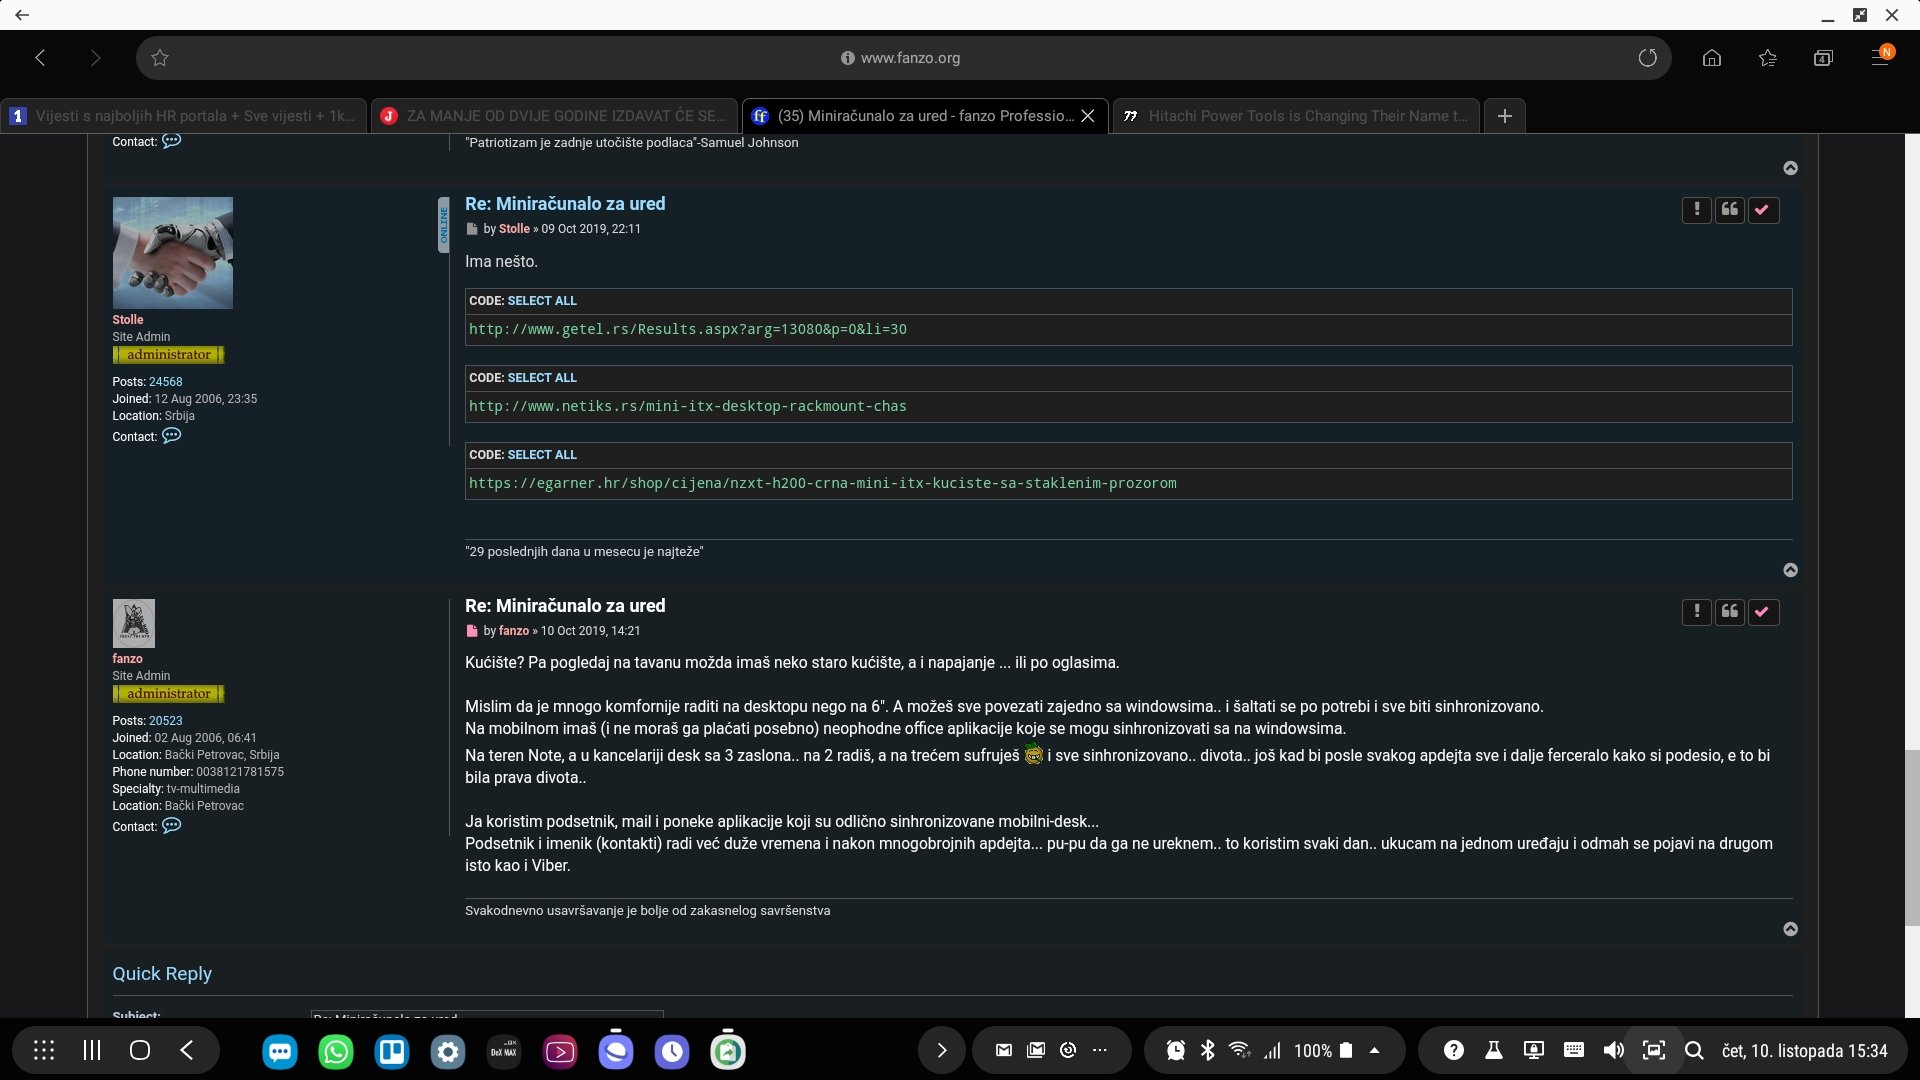The width and height of the screenshot is (1920, 1080).
Task: Toggle Bluetooth icon in the status tray
Action: (x=1207, y=1050)
